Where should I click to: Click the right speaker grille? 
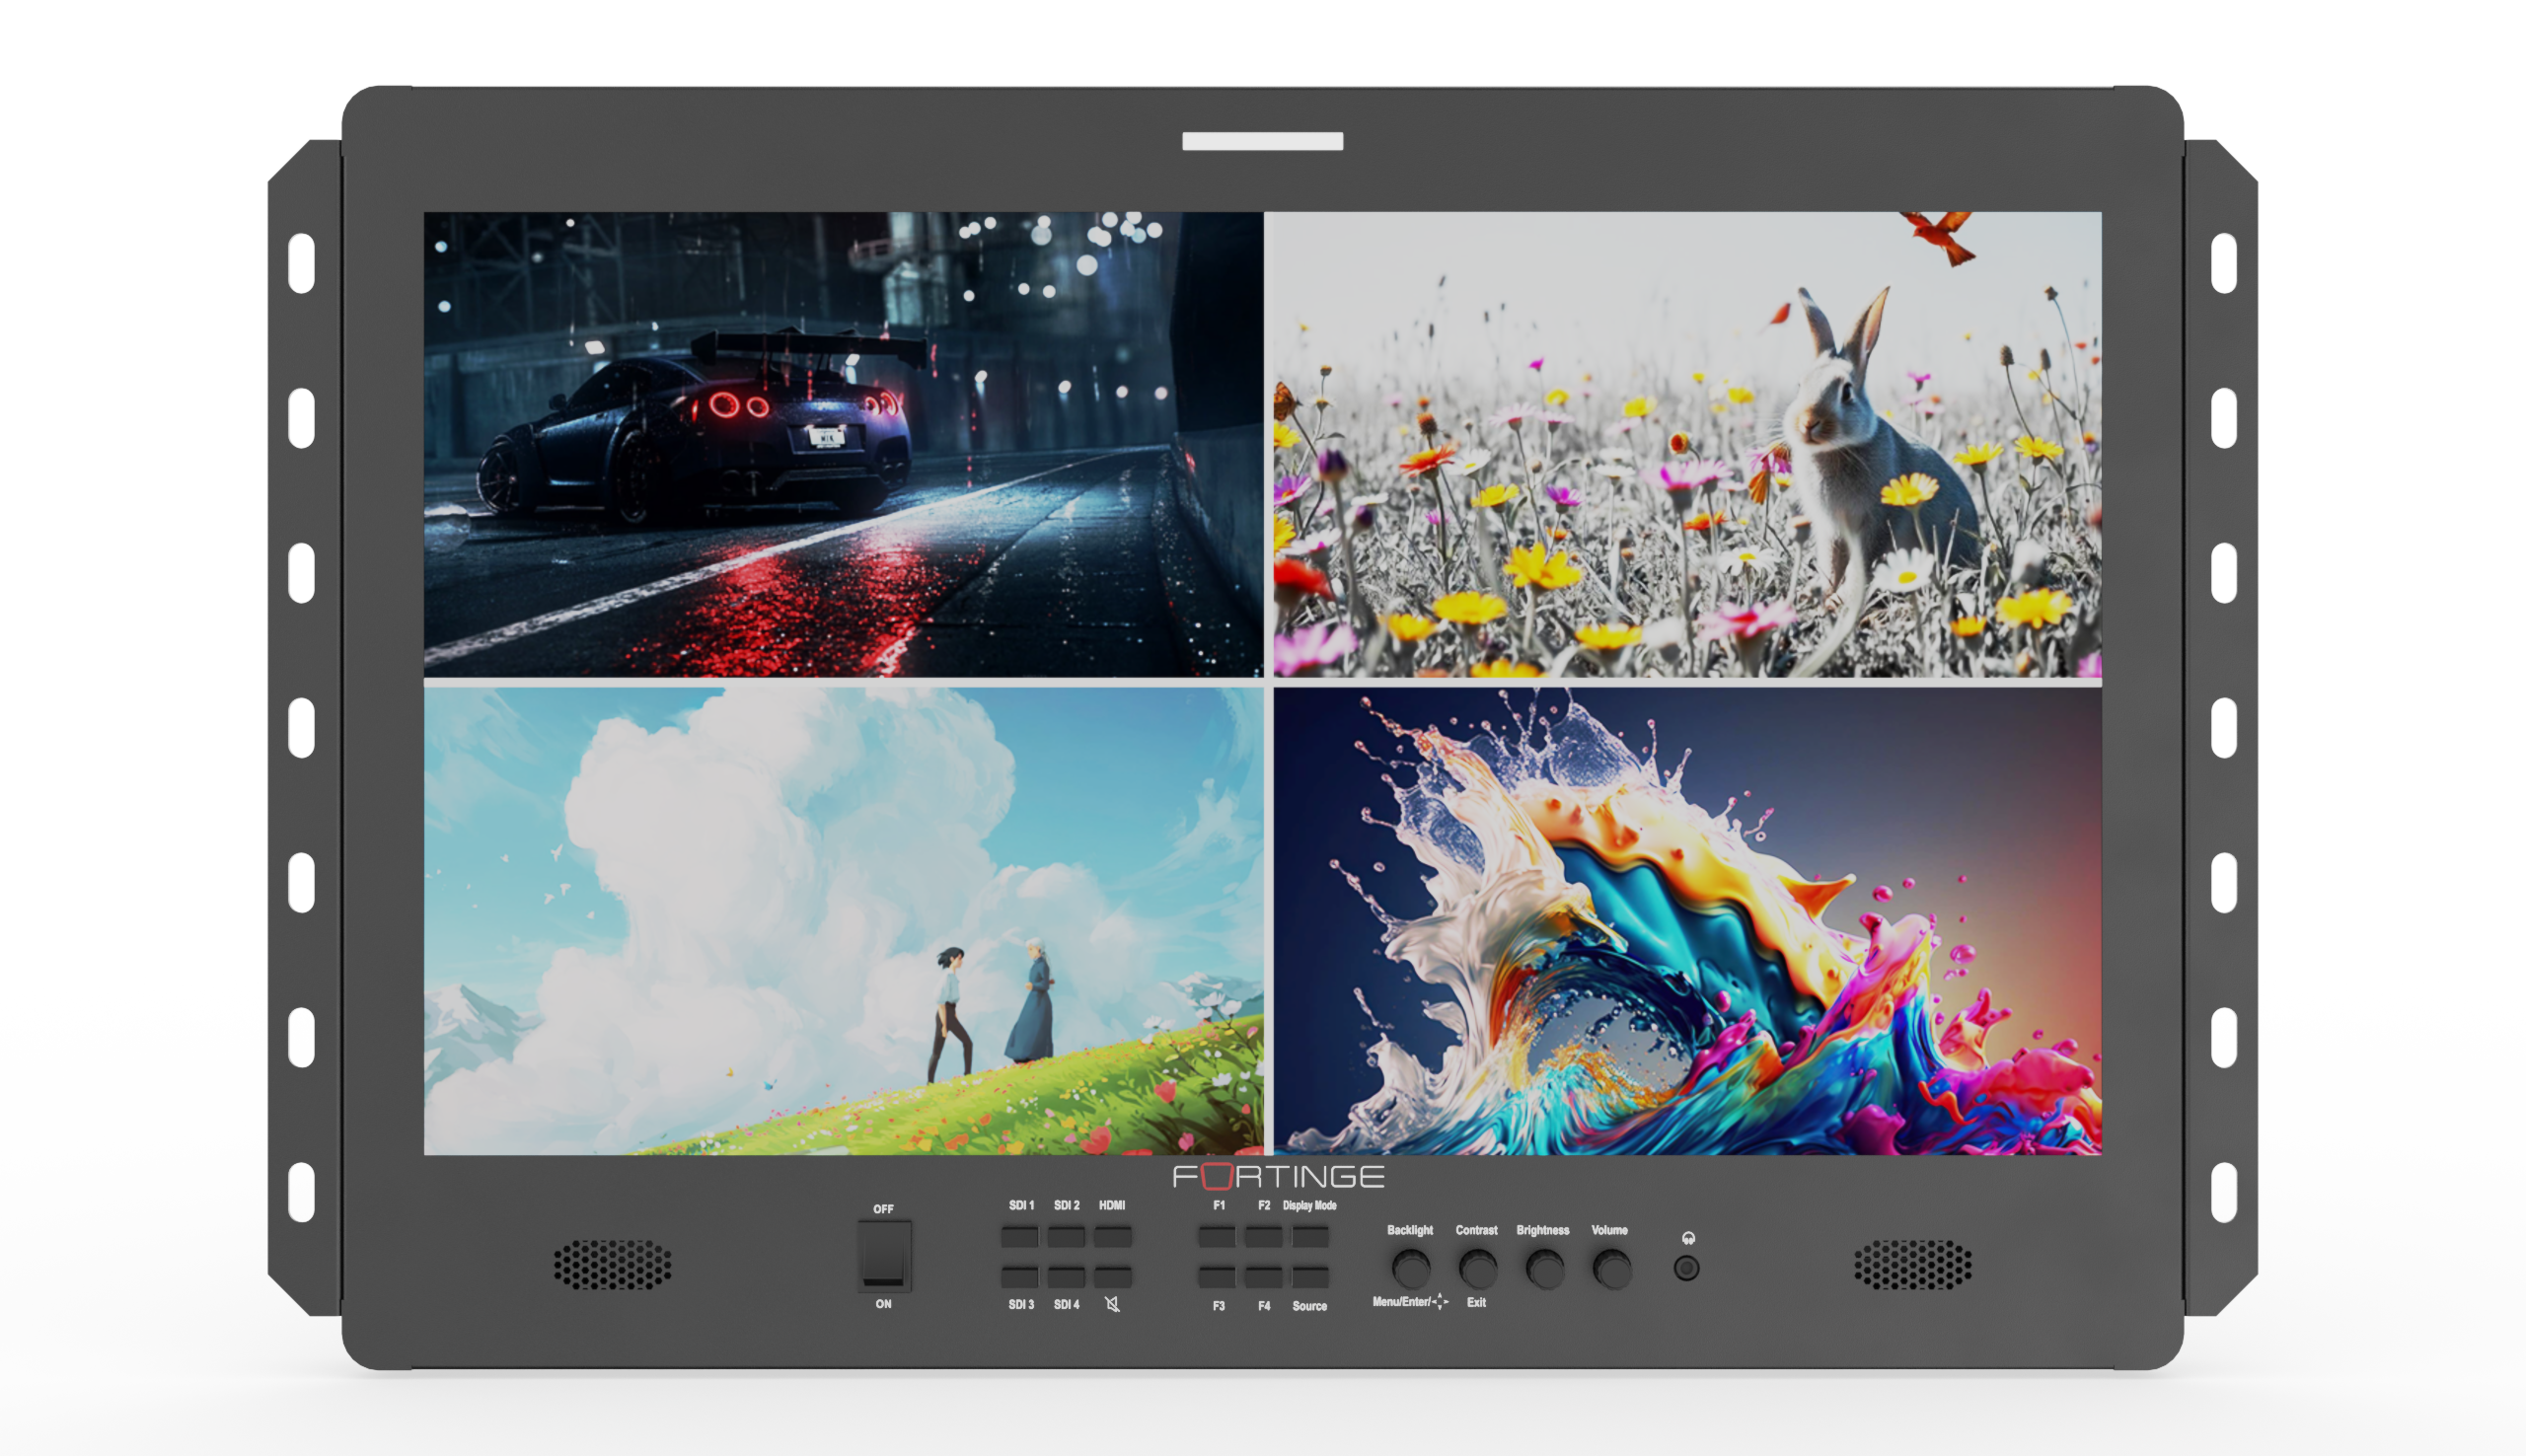point(1913,1265)
